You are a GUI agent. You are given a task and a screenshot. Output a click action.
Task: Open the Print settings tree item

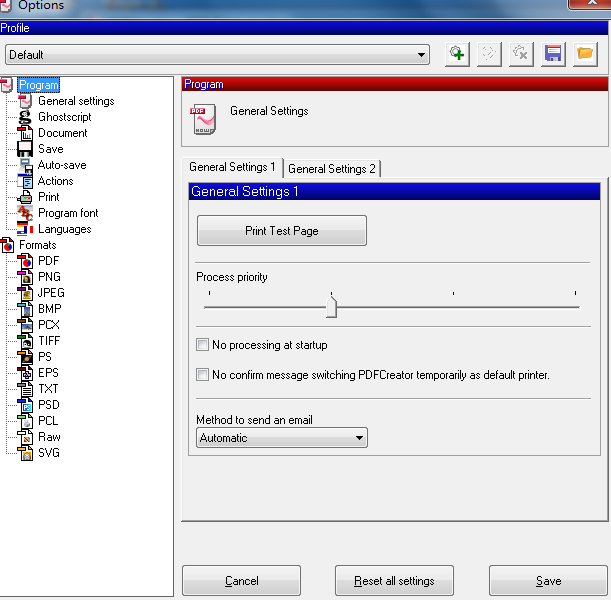tap(48, 197)
